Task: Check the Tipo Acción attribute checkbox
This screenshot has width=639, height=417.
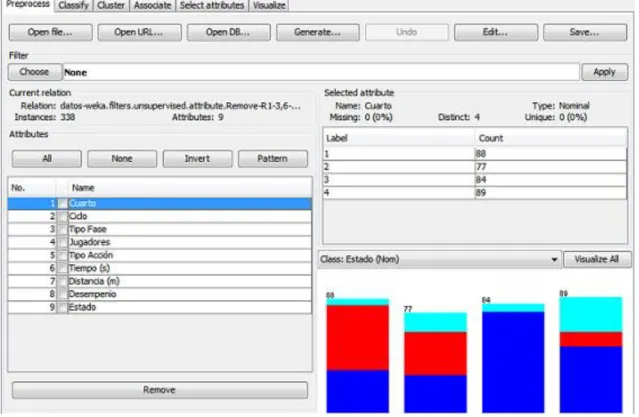Action: coord(62,256)
